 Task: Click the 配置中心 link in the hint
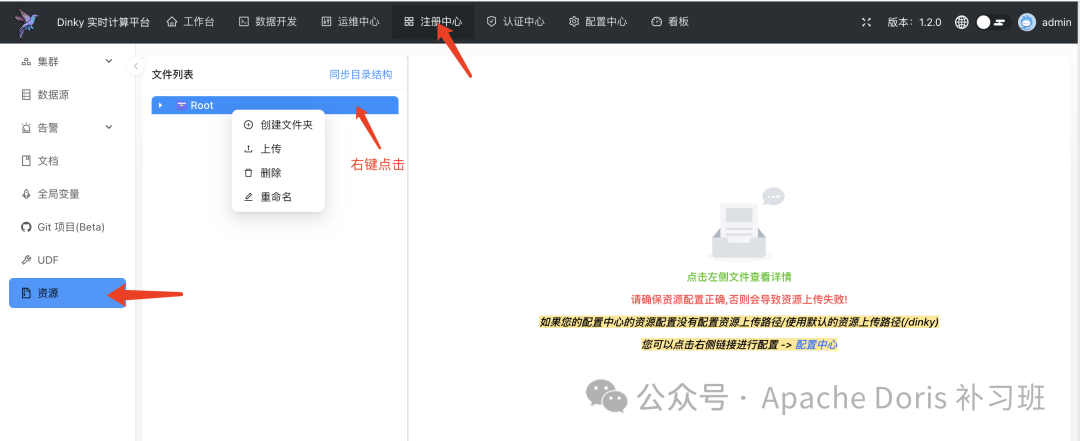816,345
